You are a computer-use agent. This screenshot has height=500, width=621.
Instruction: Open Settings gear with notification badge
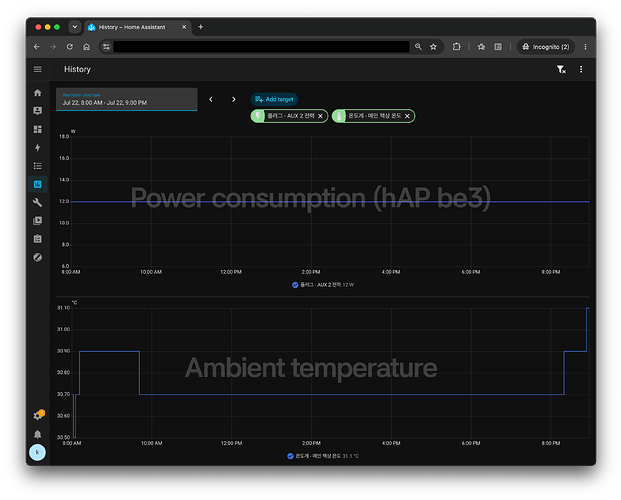pyautogui.click(x=38, y=415)
